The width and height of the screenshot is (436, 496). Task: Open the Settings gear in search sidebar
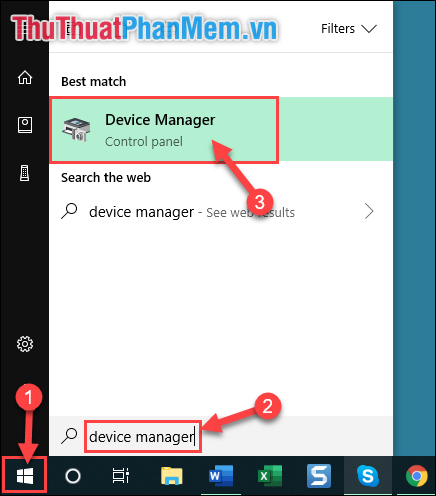25,344
